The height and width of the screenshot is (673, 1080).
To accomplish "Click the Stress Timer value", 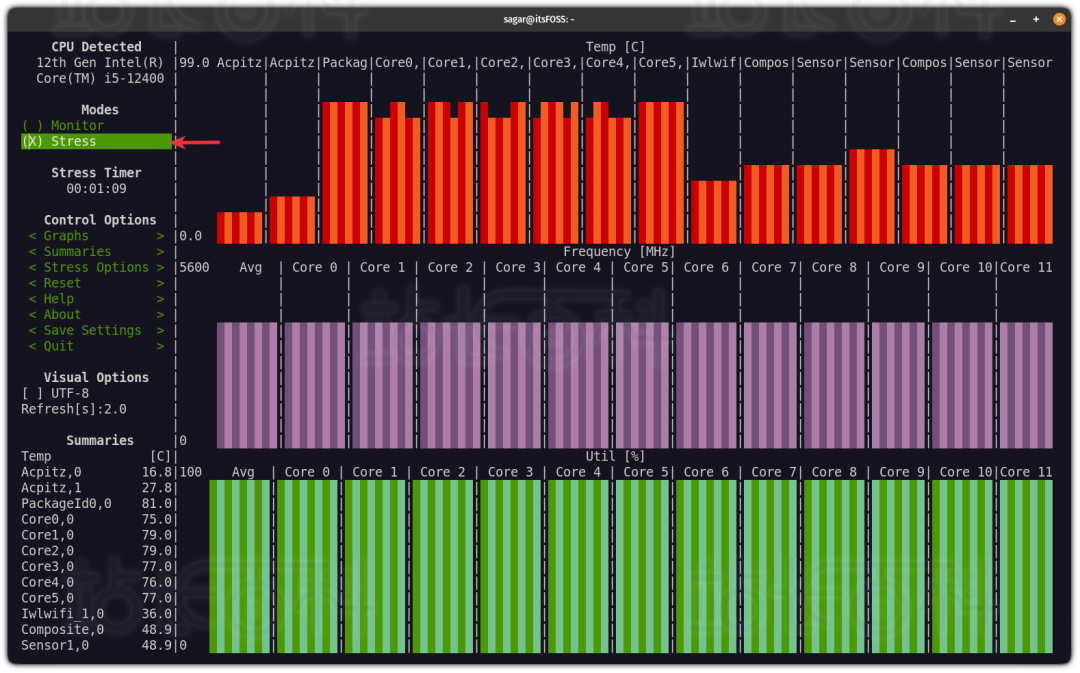I will point(96,189).
